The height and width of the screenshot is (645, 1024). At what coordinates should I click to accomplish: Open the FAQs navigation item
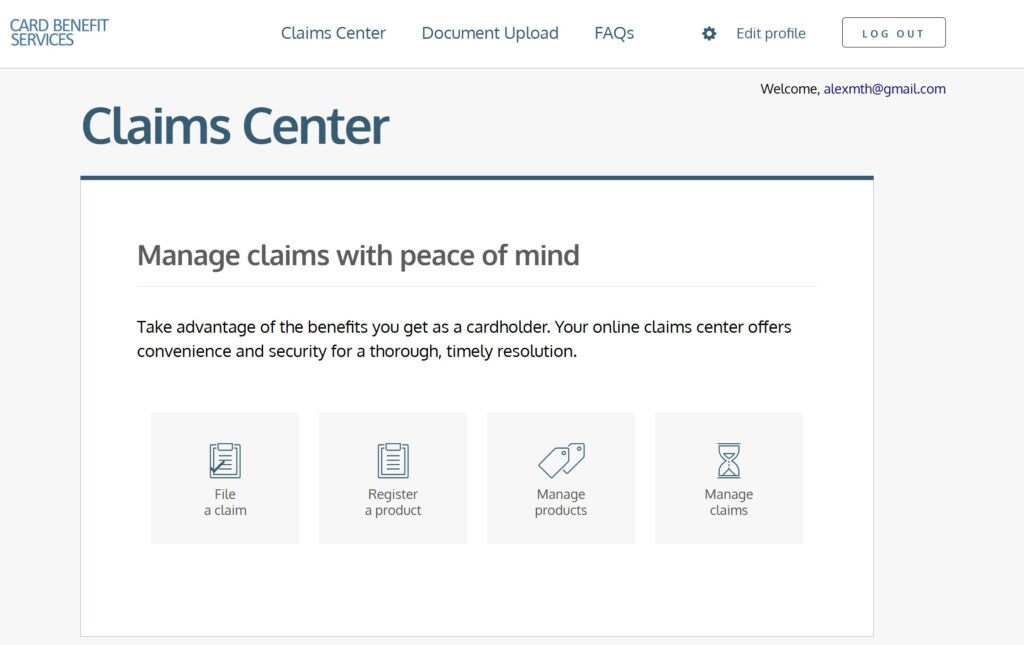[x=614, y=33]
